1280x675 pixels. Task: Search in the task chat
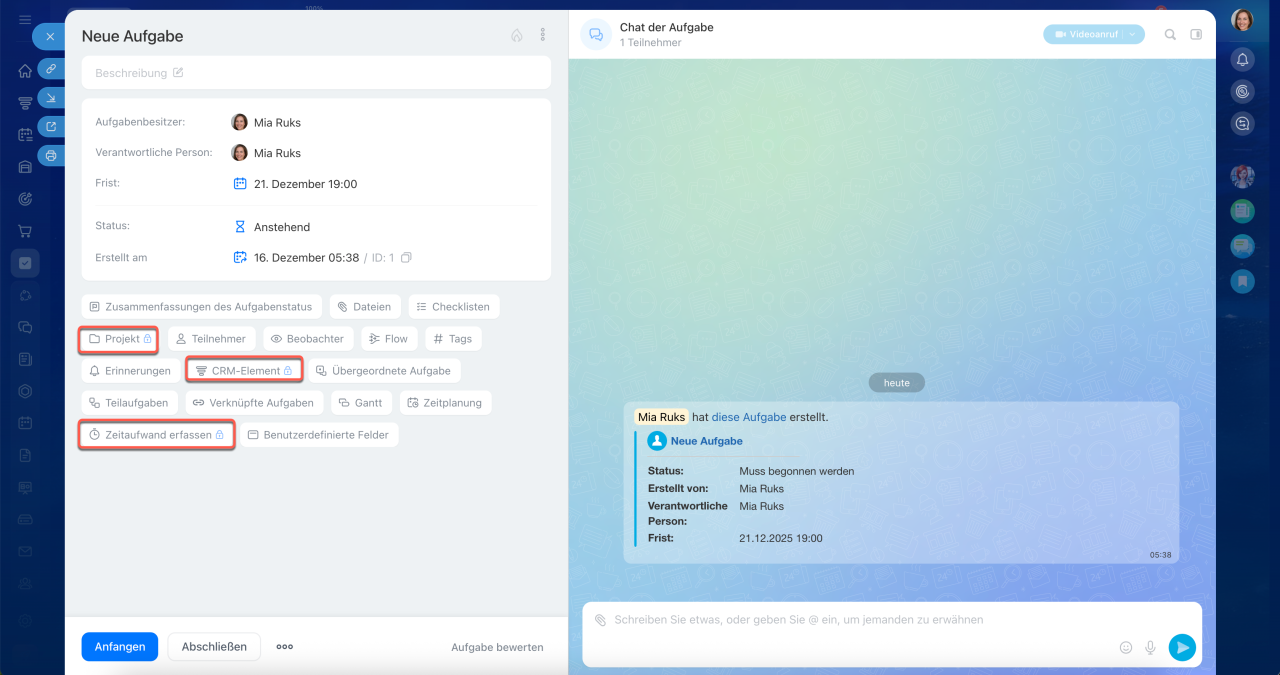pos(1170,34)
